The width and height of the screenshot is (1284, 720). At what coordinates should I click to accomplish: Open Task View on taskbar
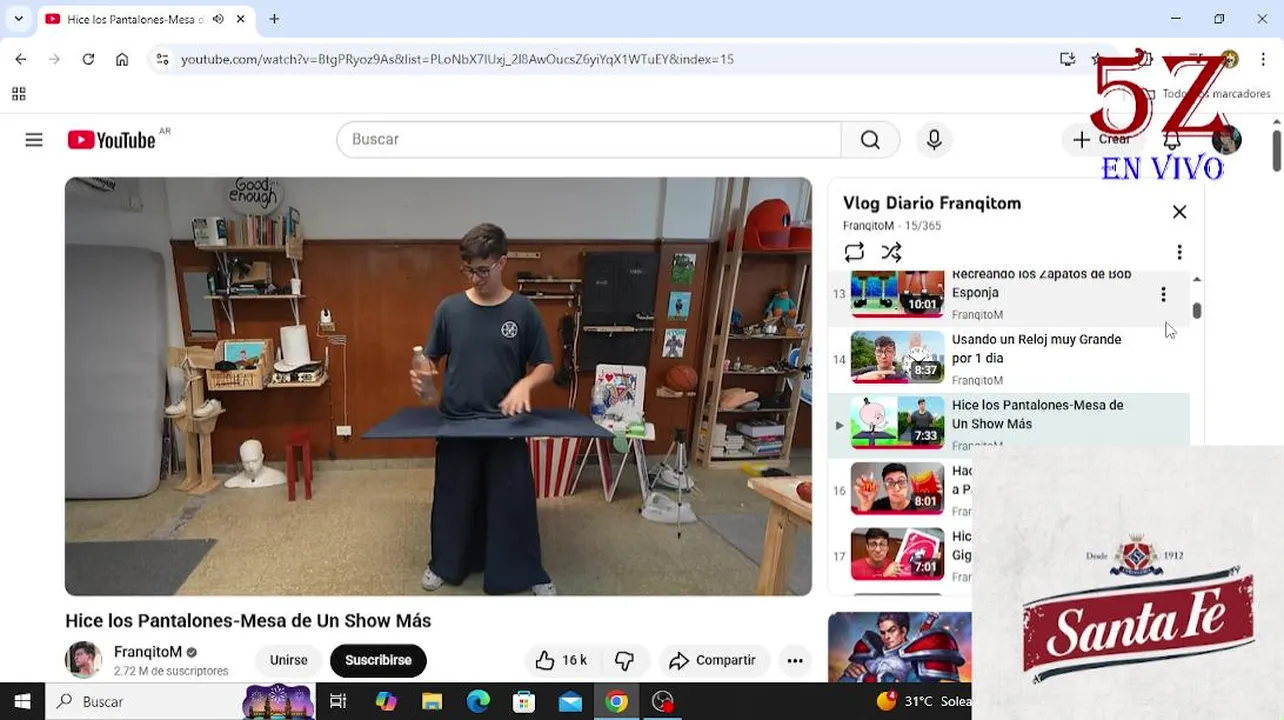[338, 702]
